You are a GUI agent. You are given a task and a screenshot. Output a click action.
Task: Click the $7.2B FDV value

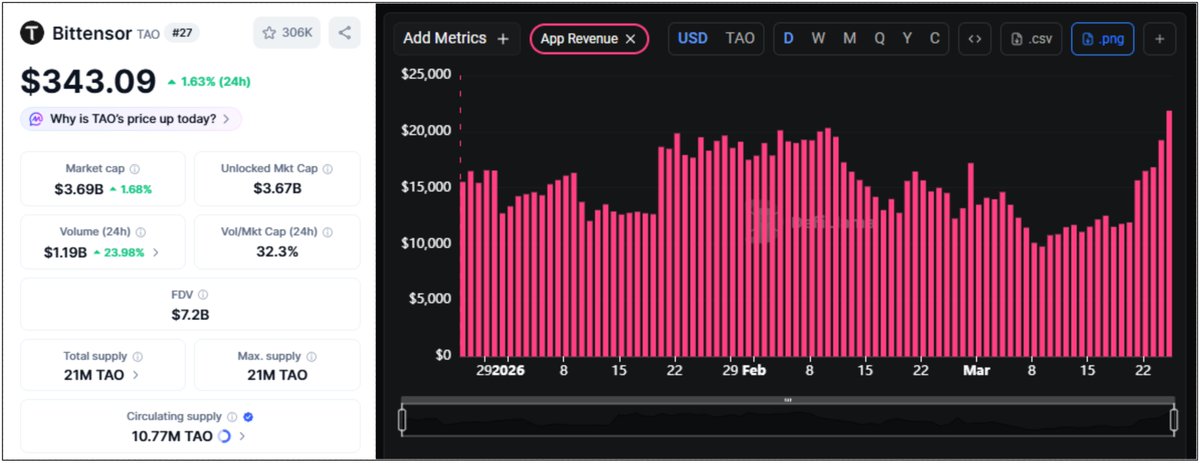190,314
